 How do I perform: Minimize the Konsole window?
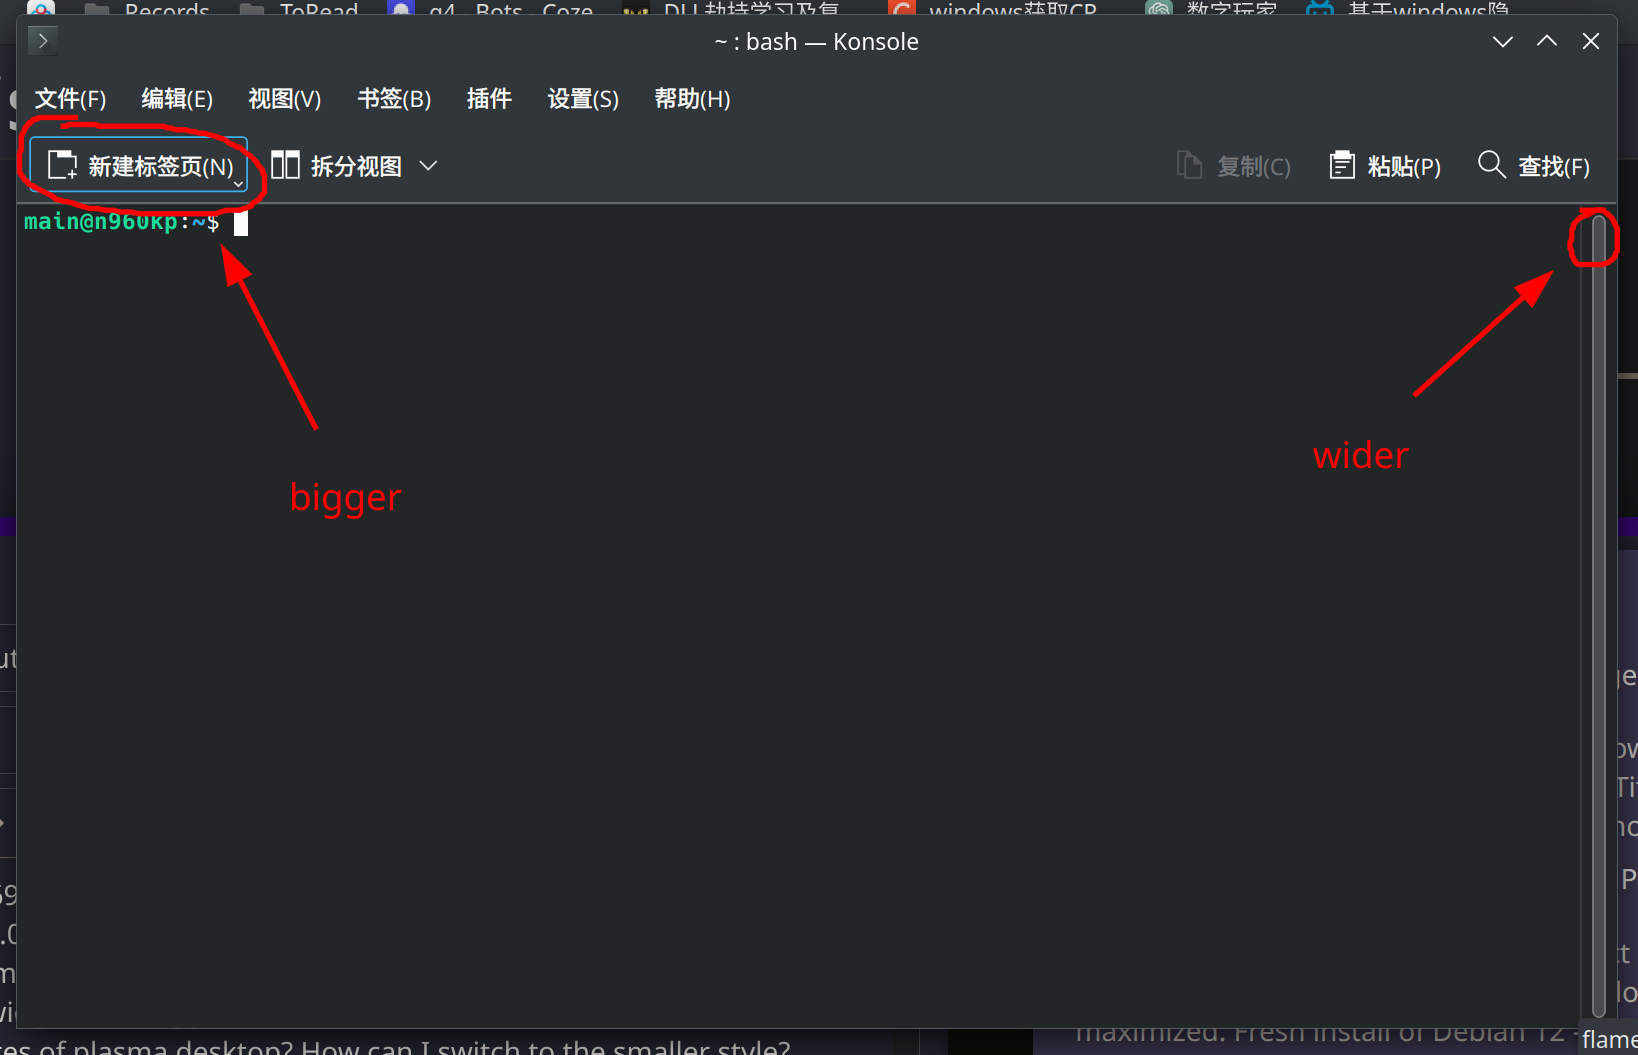coord(1502,41)
